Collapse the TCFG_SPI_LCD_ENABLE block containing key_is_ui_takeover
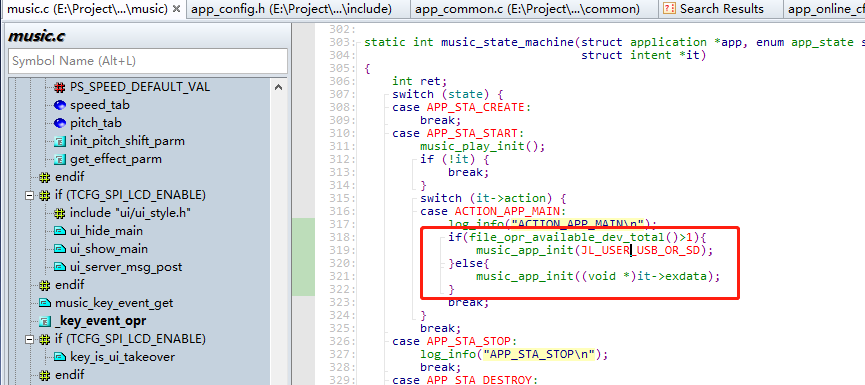 pyautogui.click(x=29, y=339)
